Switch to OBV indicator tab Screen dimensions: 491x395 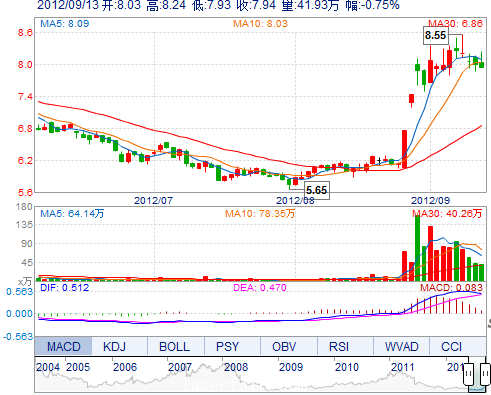[x=284, y=346]
